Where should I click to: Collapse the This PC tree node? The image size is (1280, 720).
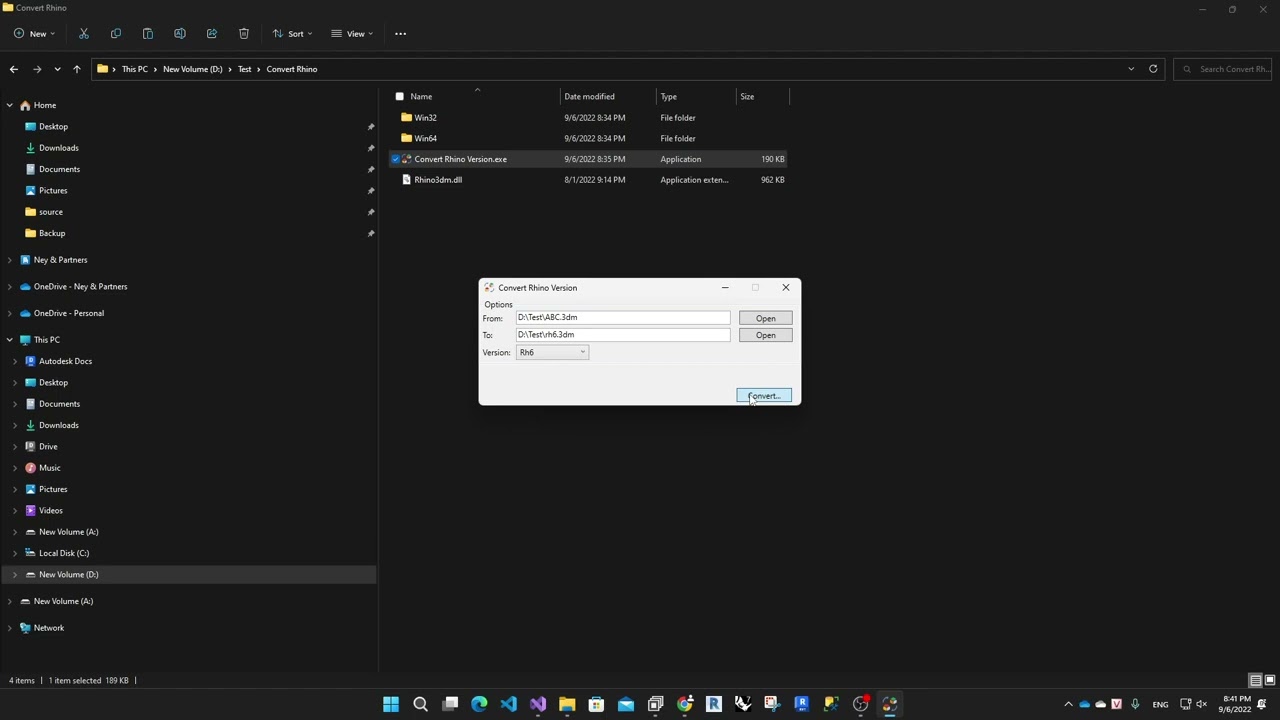10,340
